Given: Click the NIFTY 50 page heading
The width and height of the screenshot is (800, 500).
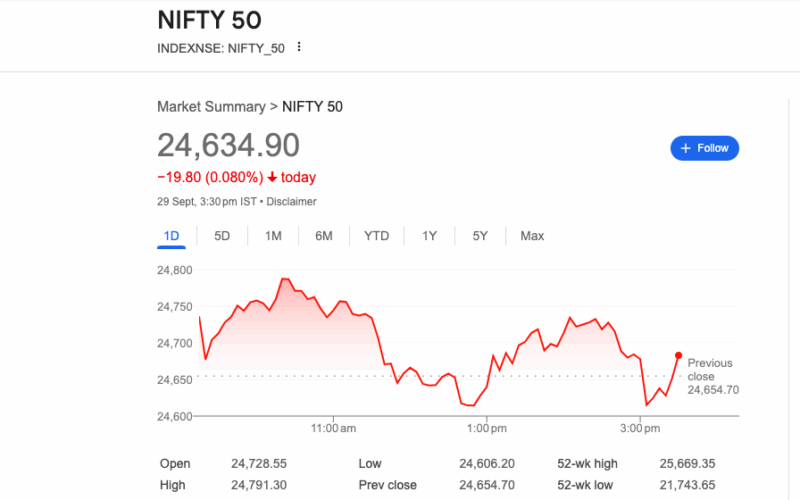Looking at the screenshot, I should pos(210,19).
